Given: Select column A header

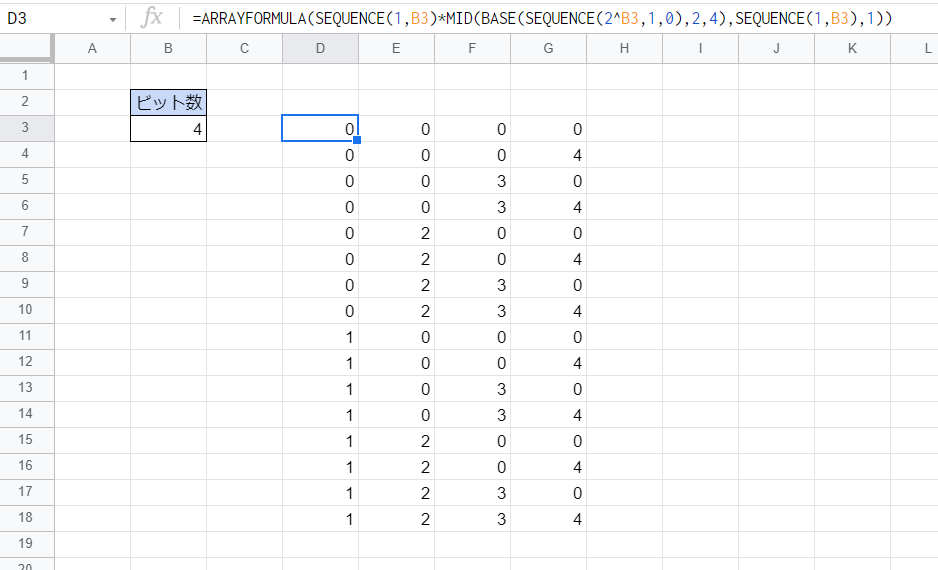Looking at the screenshot, I should pos(92,48).
